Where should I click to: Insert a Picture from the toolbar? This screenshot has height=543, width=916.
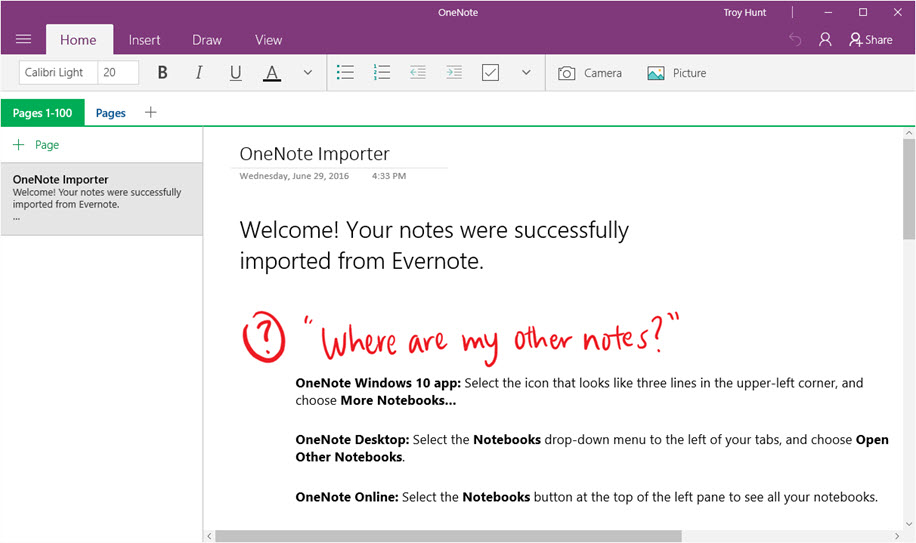pyautogui.click(x=676, y=73)
